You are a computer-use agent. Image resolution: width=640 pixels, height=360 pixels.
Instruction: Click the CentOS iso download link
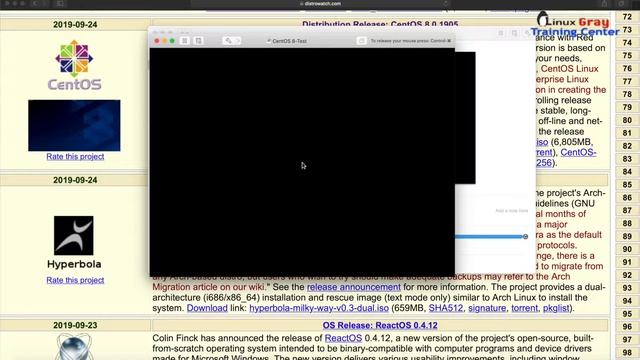[542, 142]
